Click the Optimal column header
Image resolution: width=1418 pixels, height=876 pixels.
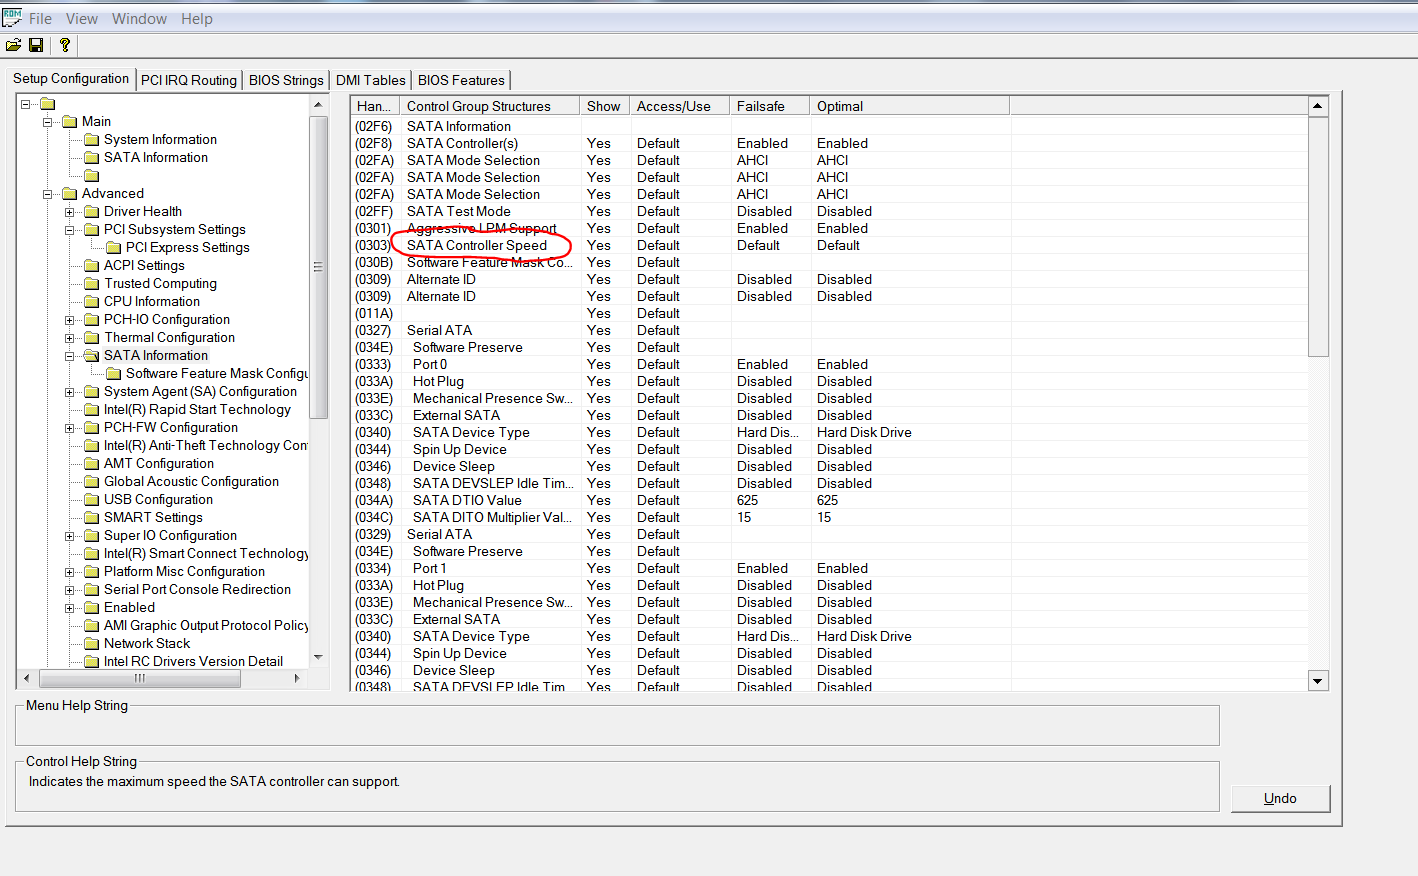[x=910, y=106]
